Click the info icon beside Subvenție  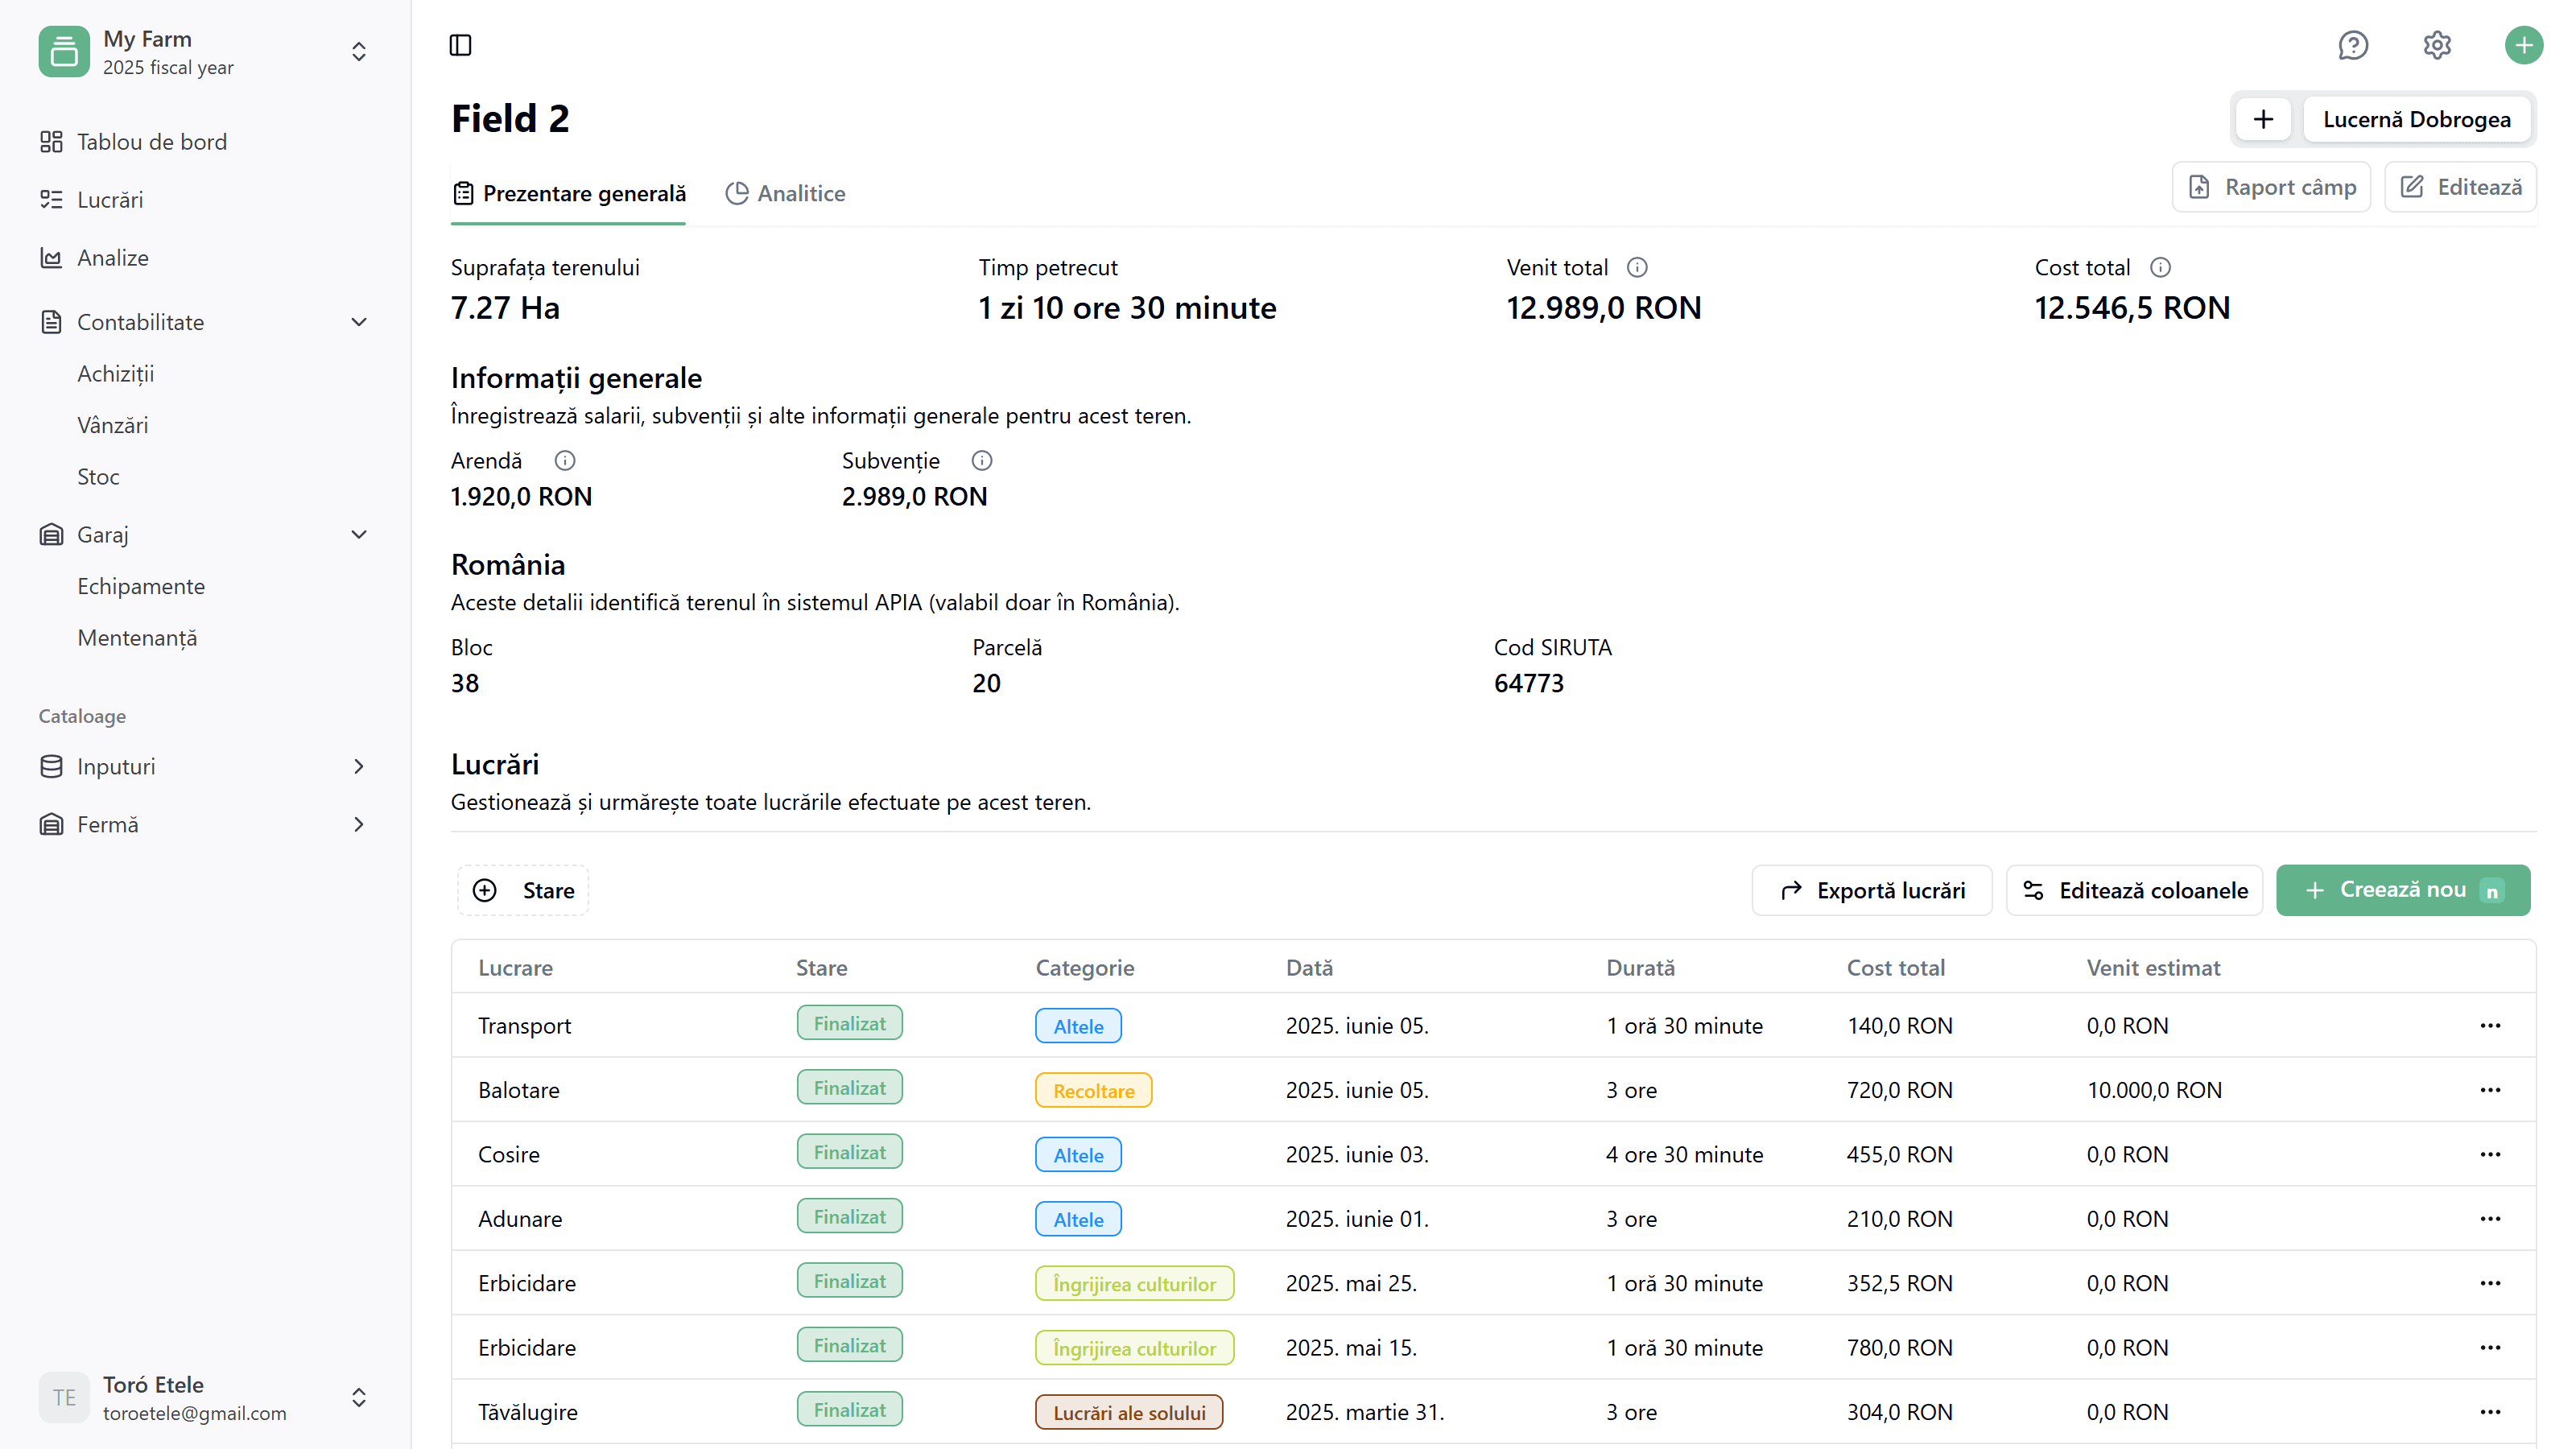pyautogui.click(x=982, y=460)
